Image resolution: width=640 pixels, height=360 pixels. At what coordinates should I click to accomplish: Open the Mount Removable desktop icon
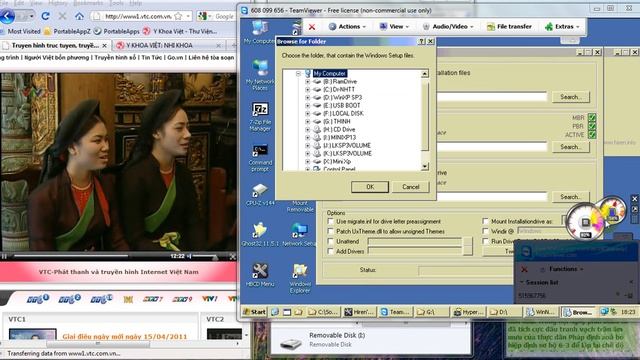point(300,206)
